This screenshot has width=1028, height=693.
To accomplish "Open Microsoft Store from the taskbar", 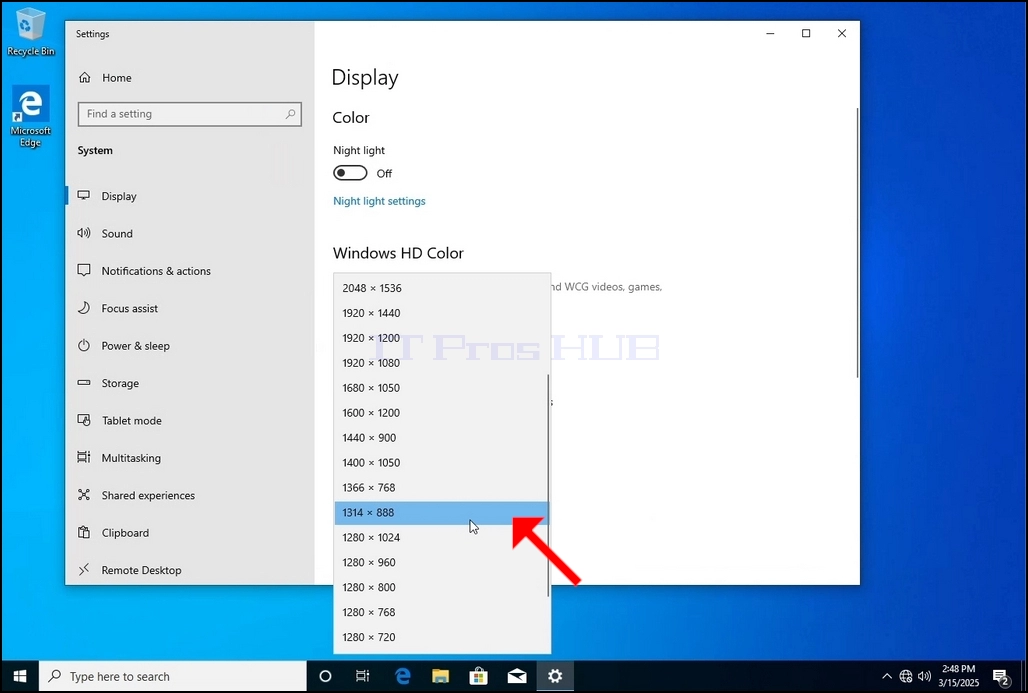I will [479, 676].
